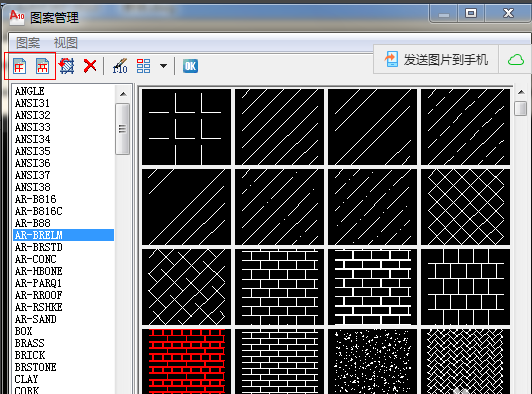This screenshot has height=394, width=532.
Task: Click 发送图片到手机 button
Action: click(x=436, y=60)
